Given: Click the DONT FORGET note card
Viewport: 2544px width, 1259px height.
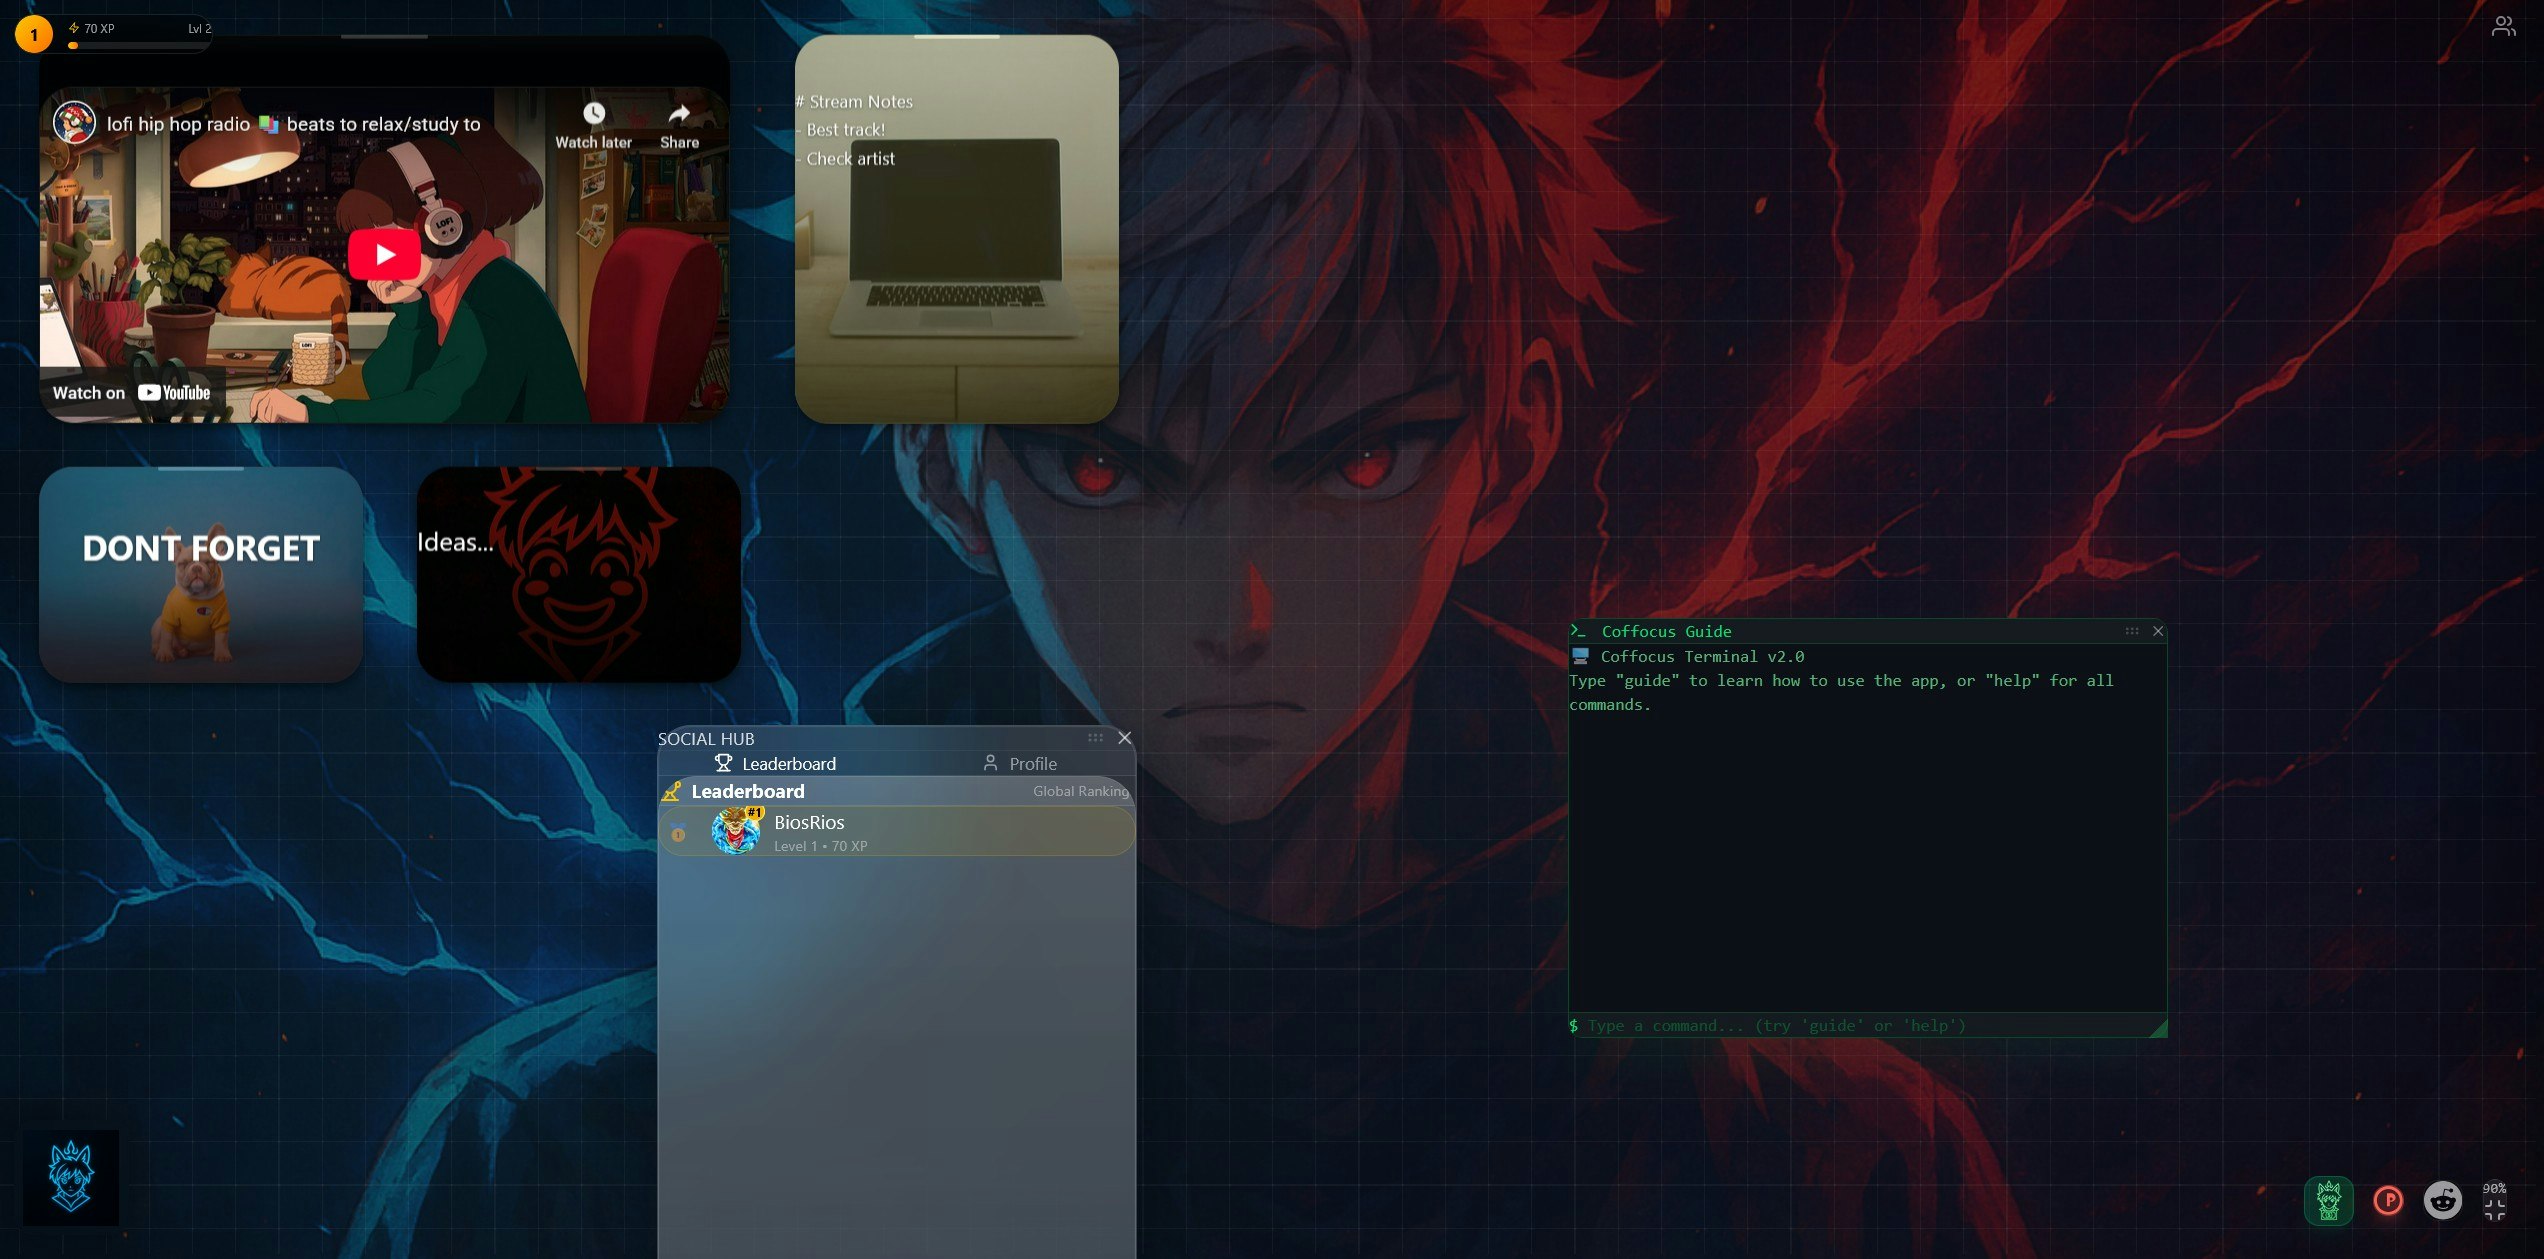Looking at the screenshot, I should click(x=201, y=575).
